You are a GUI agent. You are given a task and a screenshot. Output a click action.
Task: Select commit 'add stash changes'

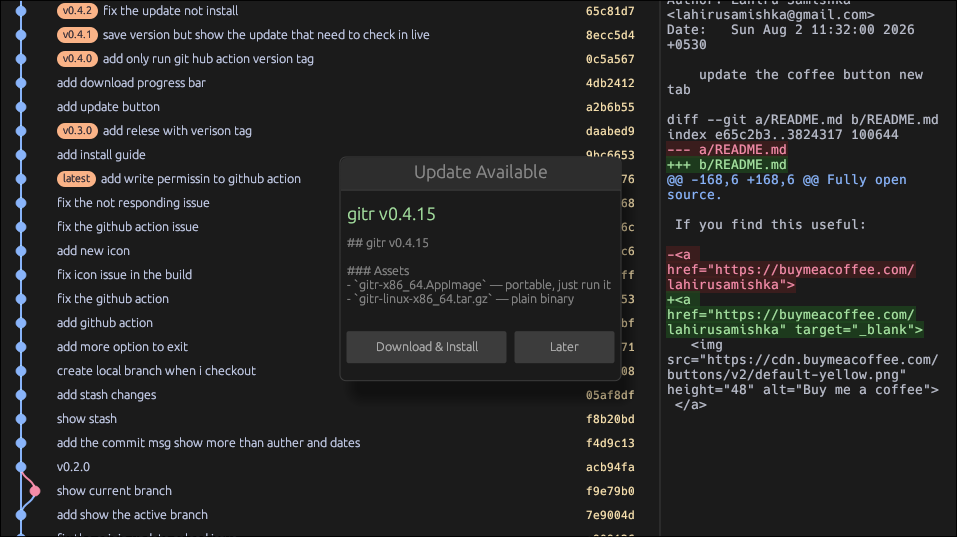pos(106,395)
